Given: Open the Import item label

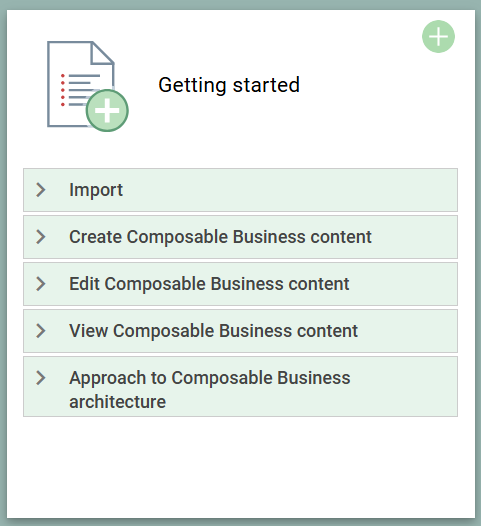Looking at the screenshot, I should click(x=96, y=190).
